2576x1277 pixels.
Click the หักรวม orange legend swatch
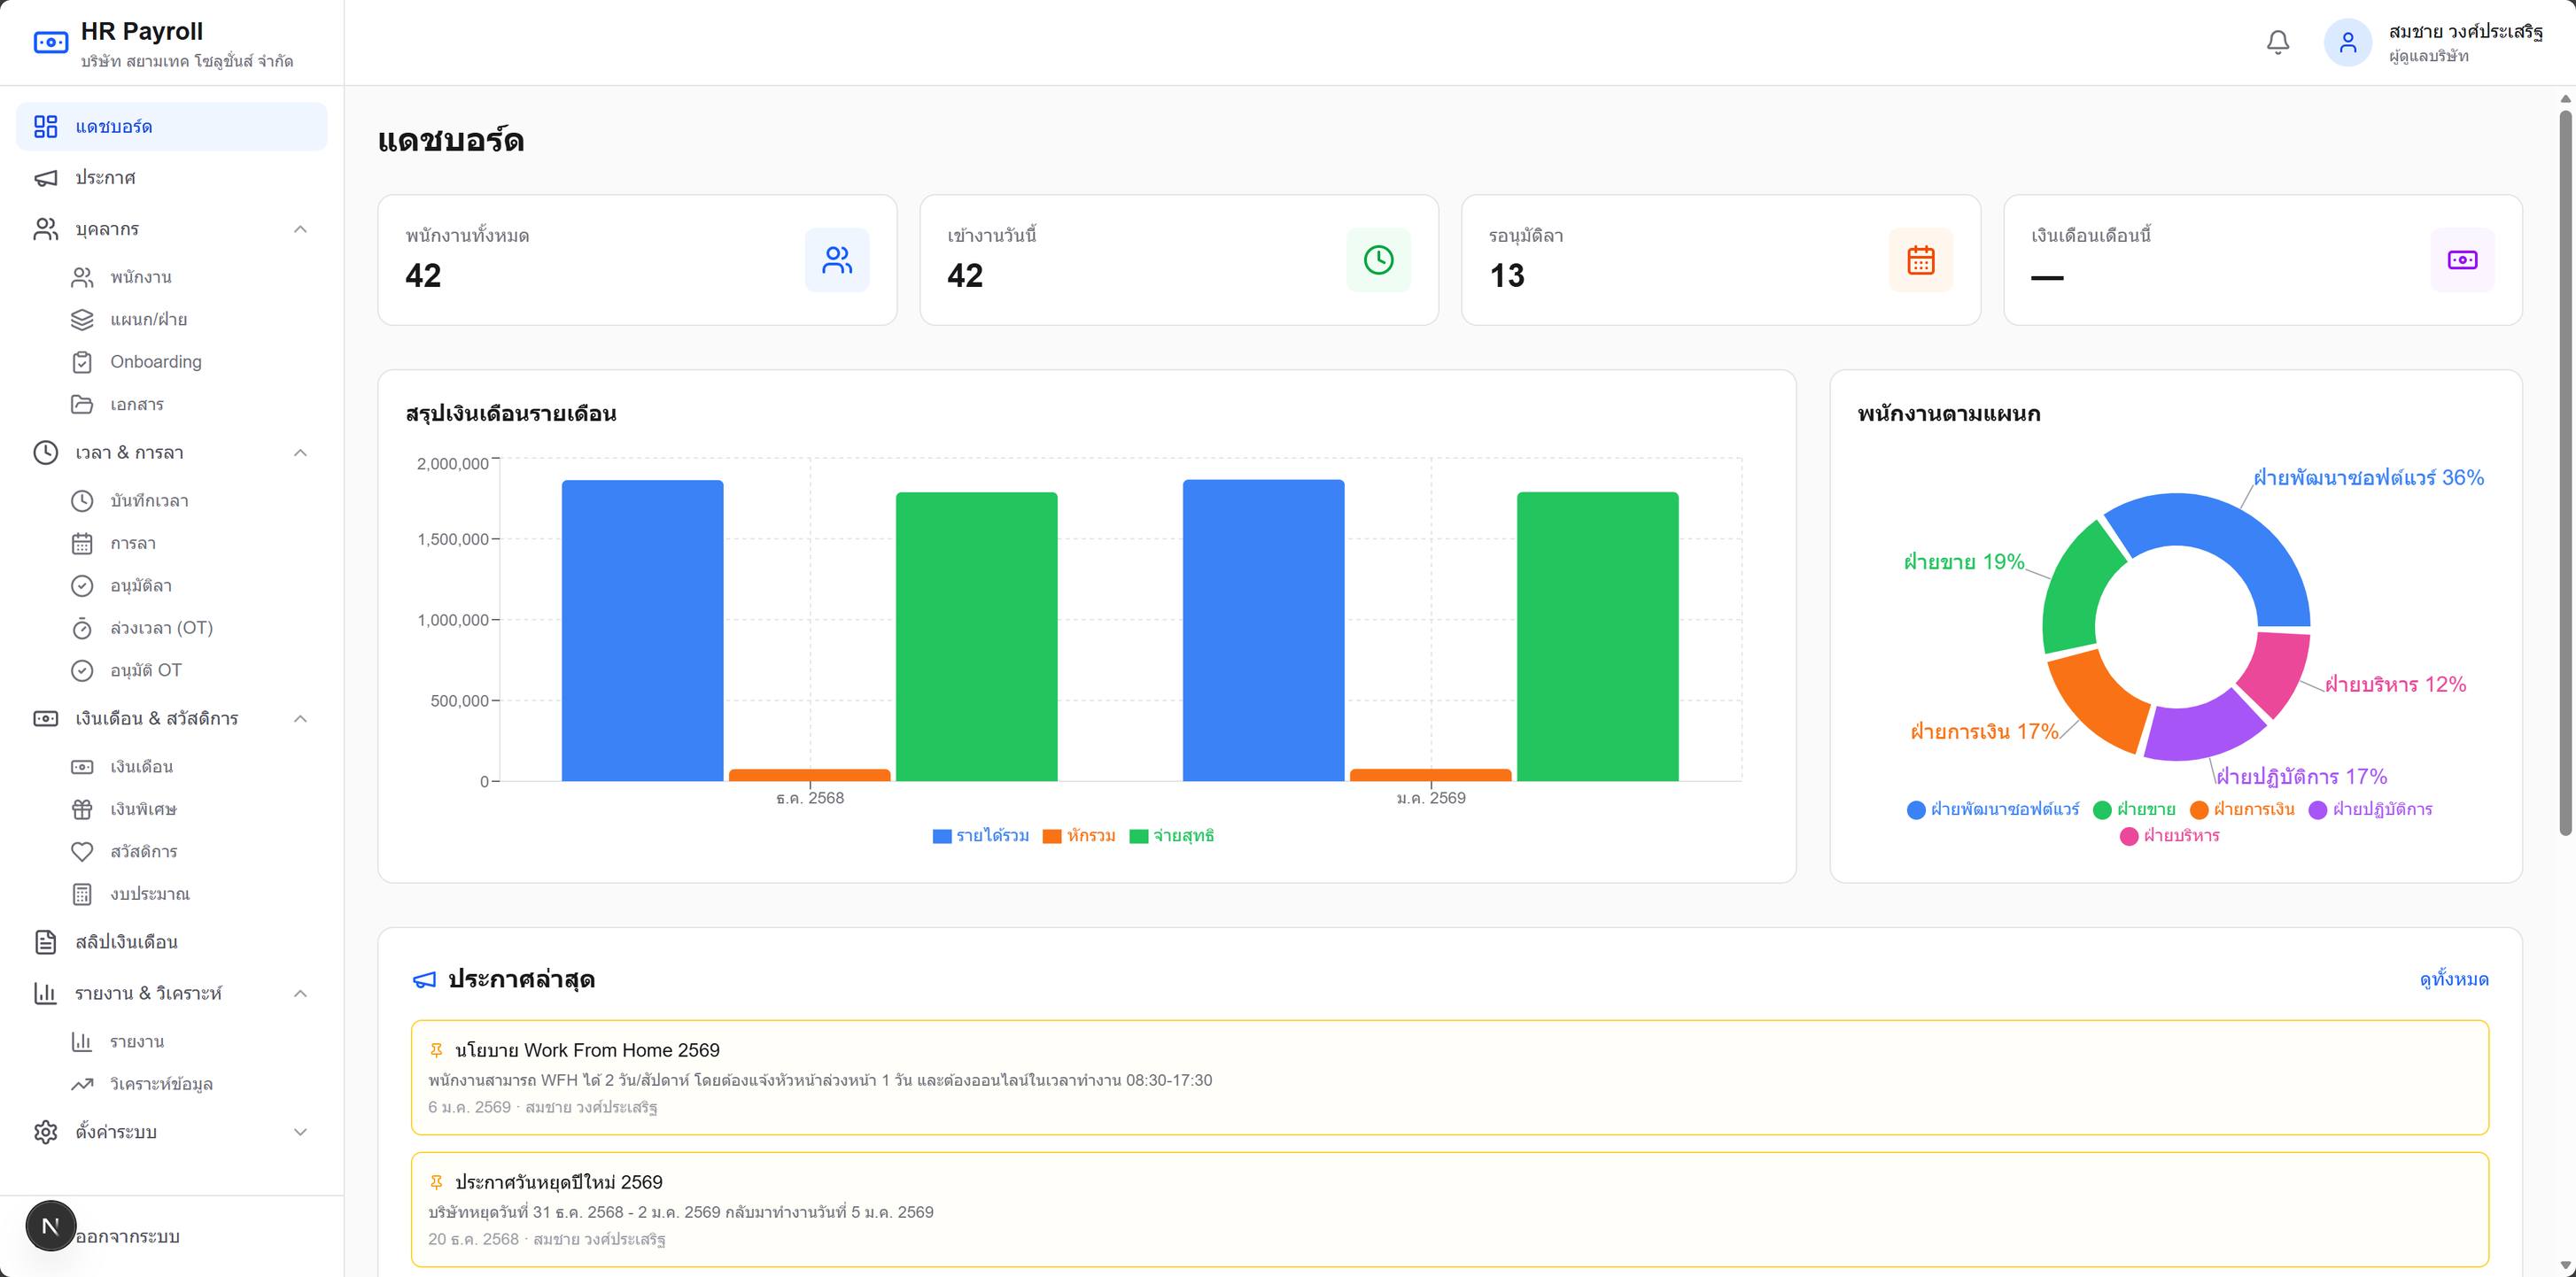tap(1052, 837)
